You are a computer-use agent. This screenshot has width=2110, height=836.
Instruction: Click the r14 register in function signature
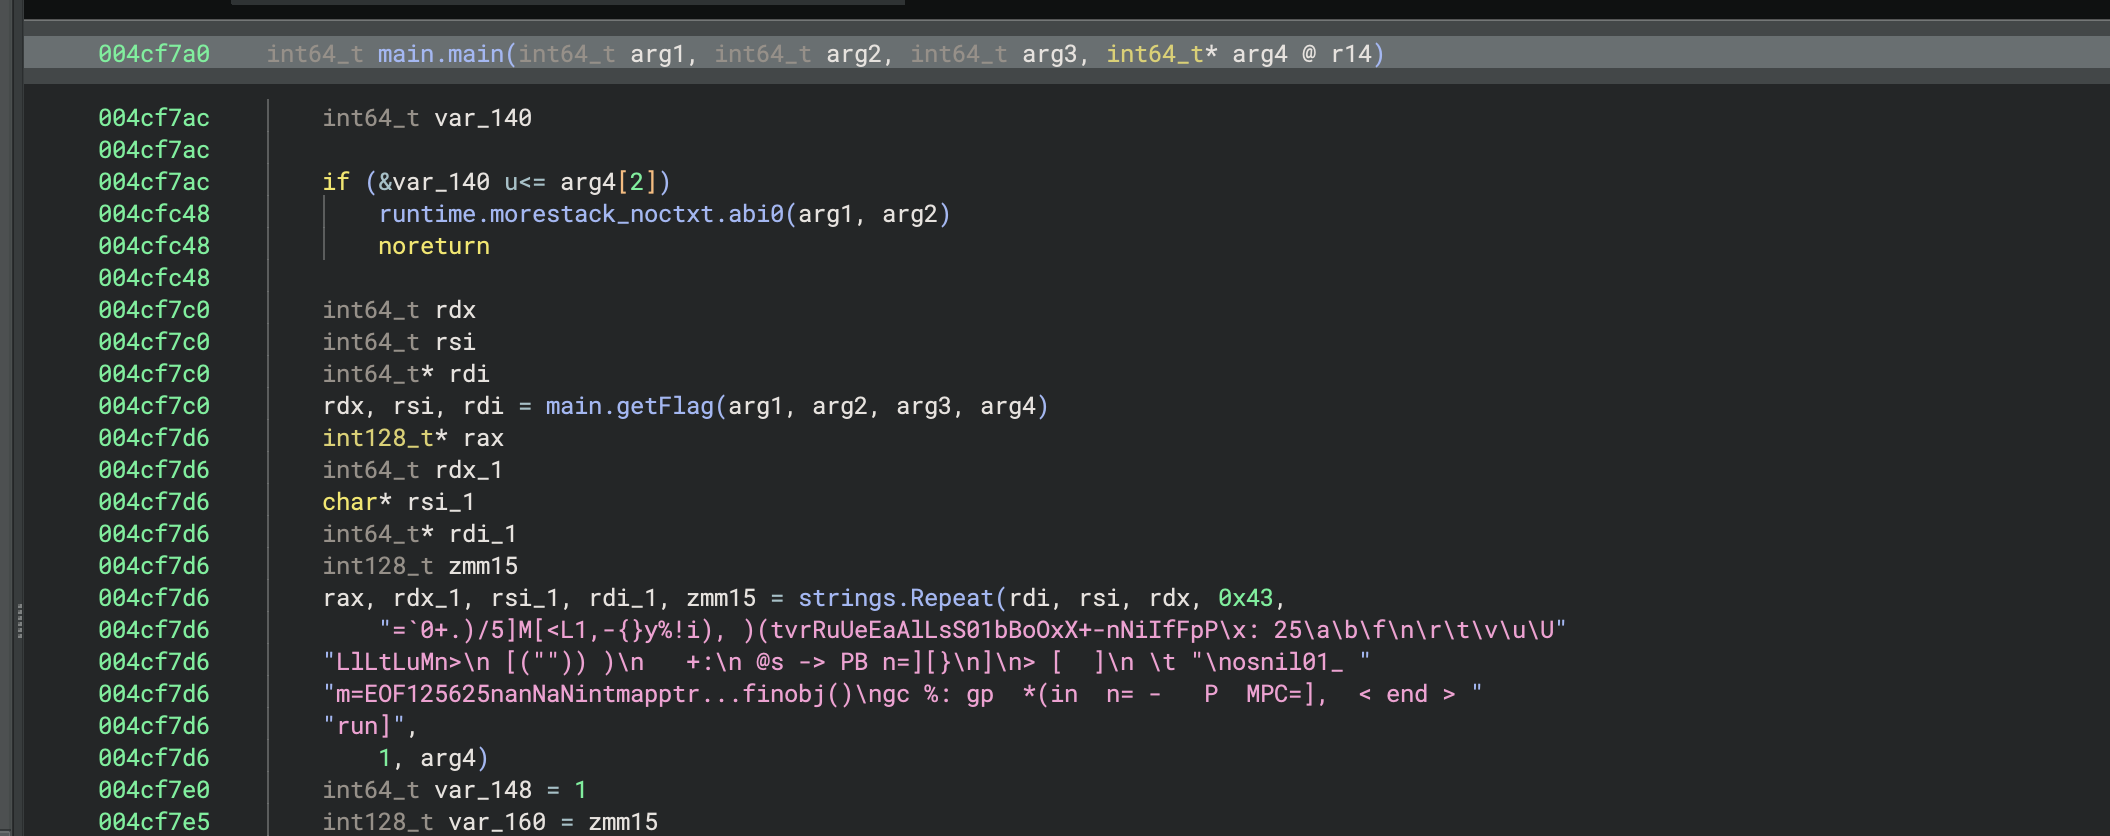[x=1351, y=54]
